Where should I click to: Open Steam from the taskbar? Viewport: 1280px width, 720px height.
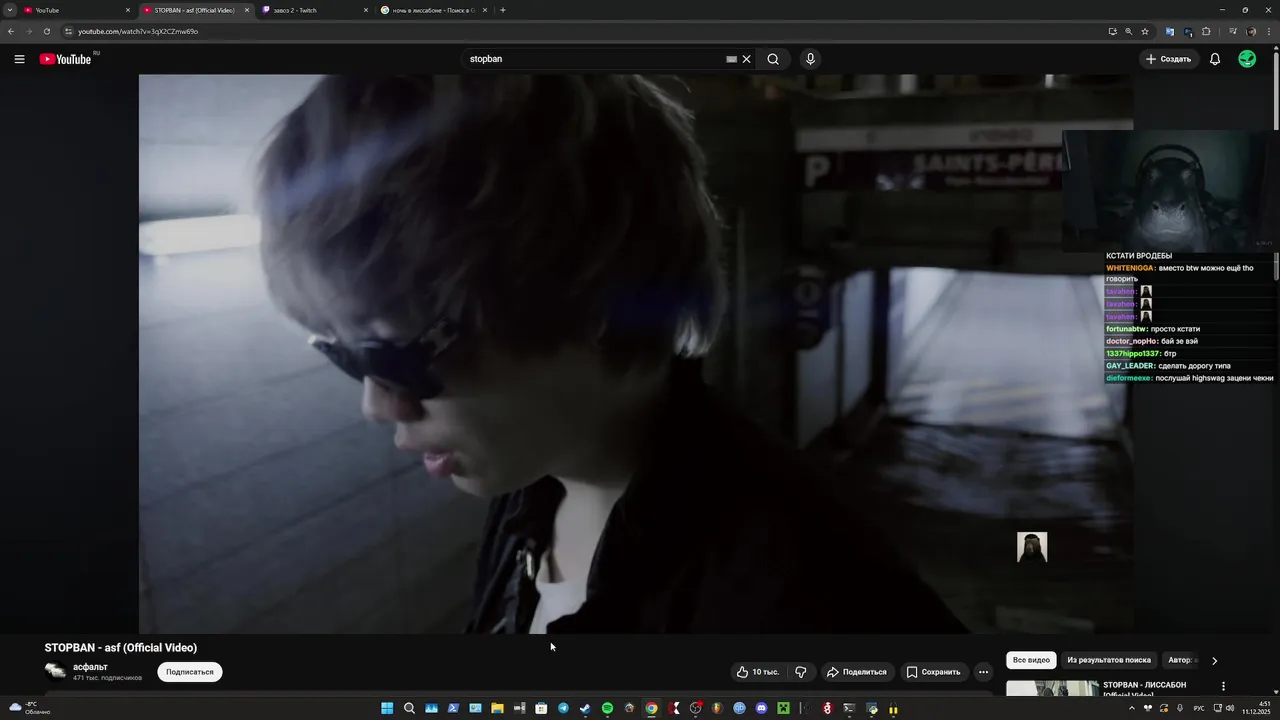click(x=585, y=708)
